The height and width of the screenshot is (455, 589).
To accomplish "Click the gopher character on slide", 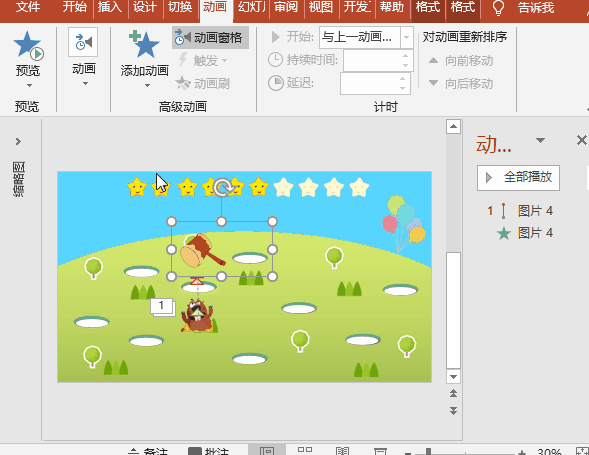I will pos(198,316).
